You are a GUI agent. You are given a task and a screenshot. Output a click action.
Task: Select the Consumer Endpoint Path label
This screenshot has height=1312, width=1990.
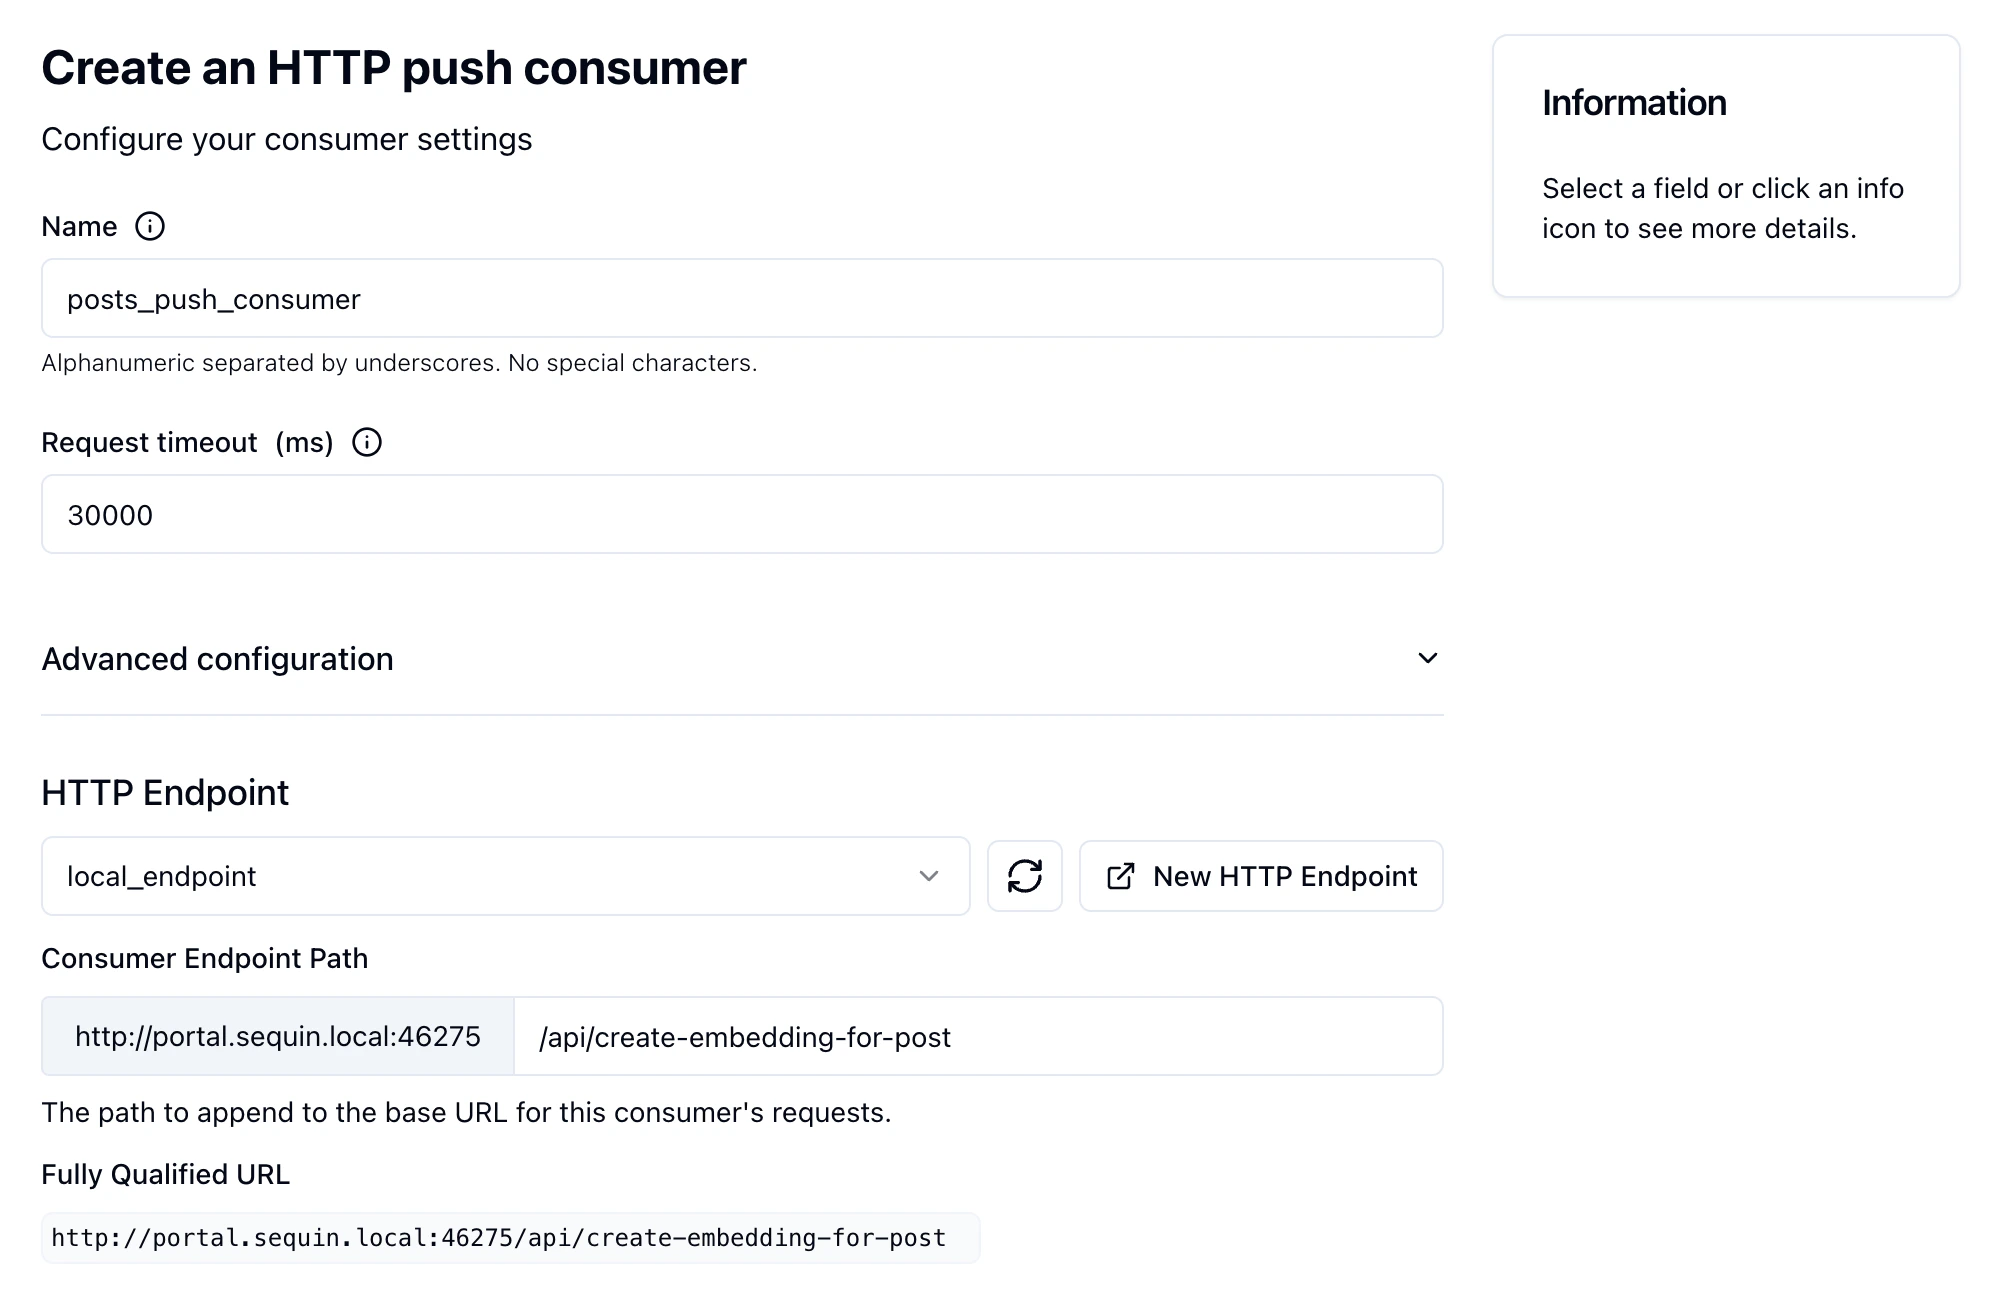point(204,958)
